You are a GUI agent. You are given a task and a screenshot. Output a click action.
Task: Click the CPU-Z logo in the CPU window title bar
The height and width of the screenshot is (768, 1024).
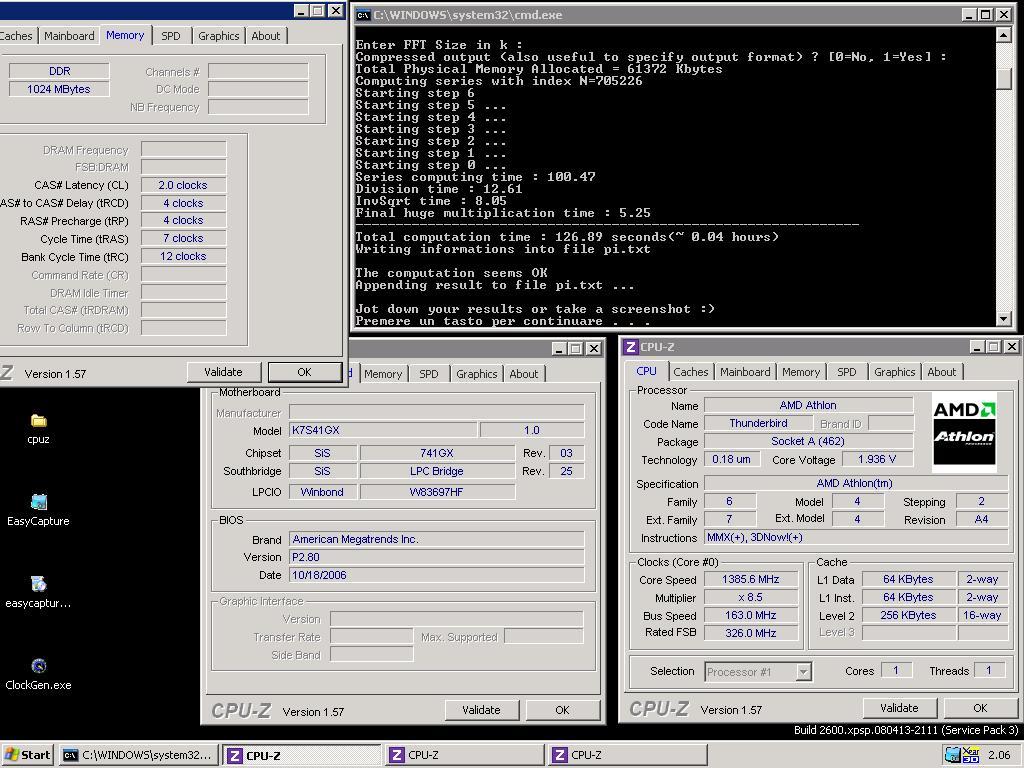coord(630,347)
